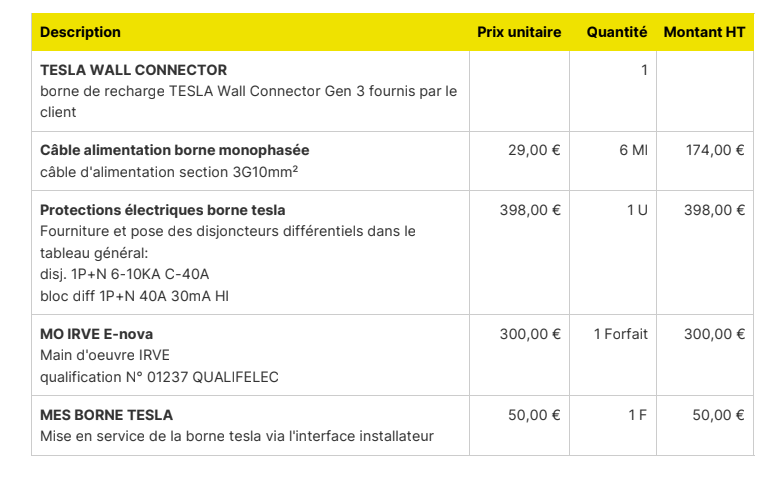Click the qualification N° 01237 QUALIFELEC line
The height and width of the screenshot is (485, 780).
(159, 378)
